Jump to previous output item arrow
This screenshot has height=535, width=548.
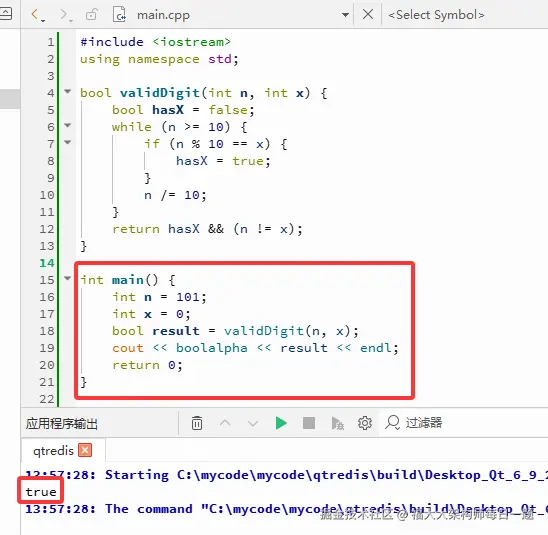225,423
